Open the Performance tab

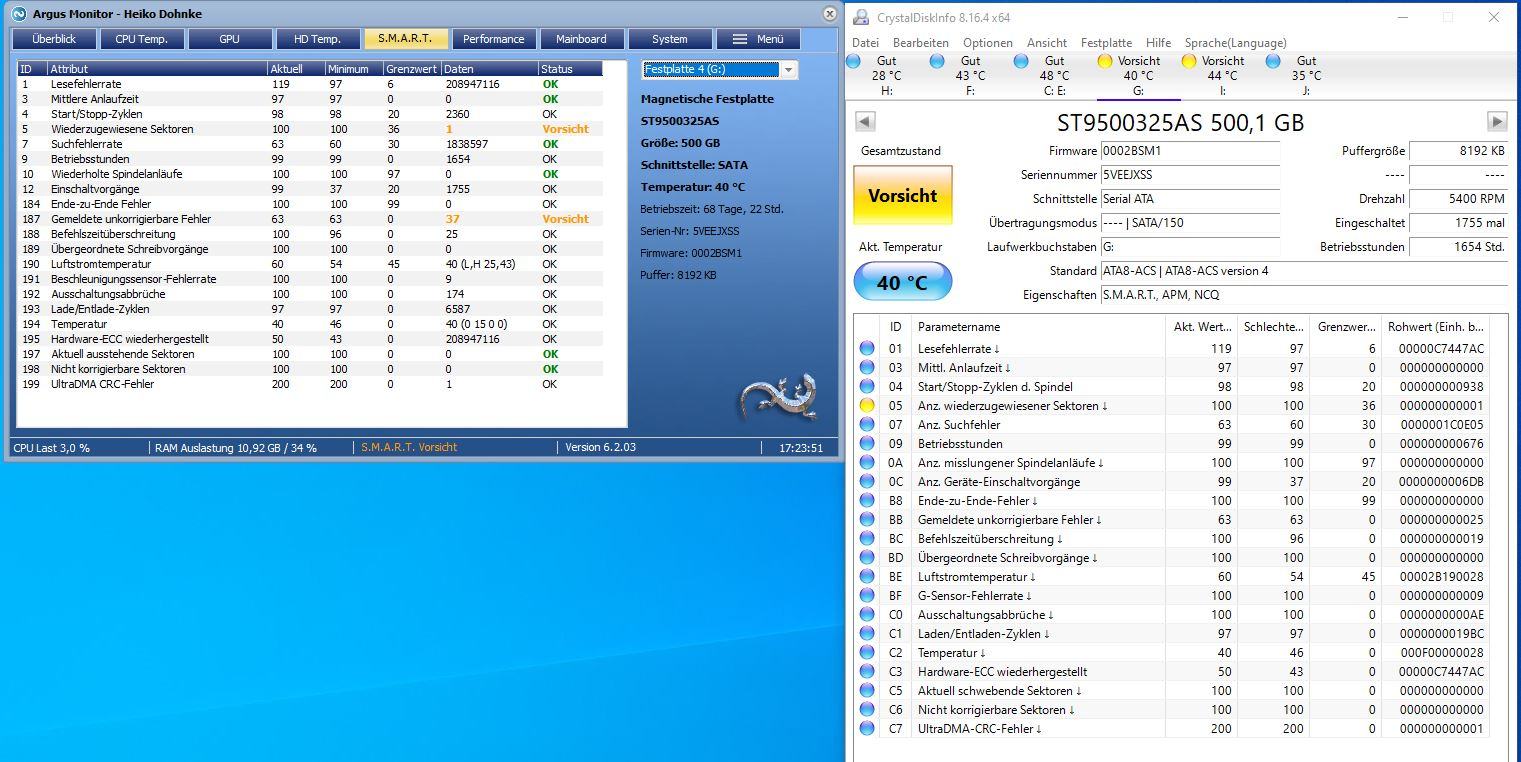pyautogui.click(x=494, y=39)
